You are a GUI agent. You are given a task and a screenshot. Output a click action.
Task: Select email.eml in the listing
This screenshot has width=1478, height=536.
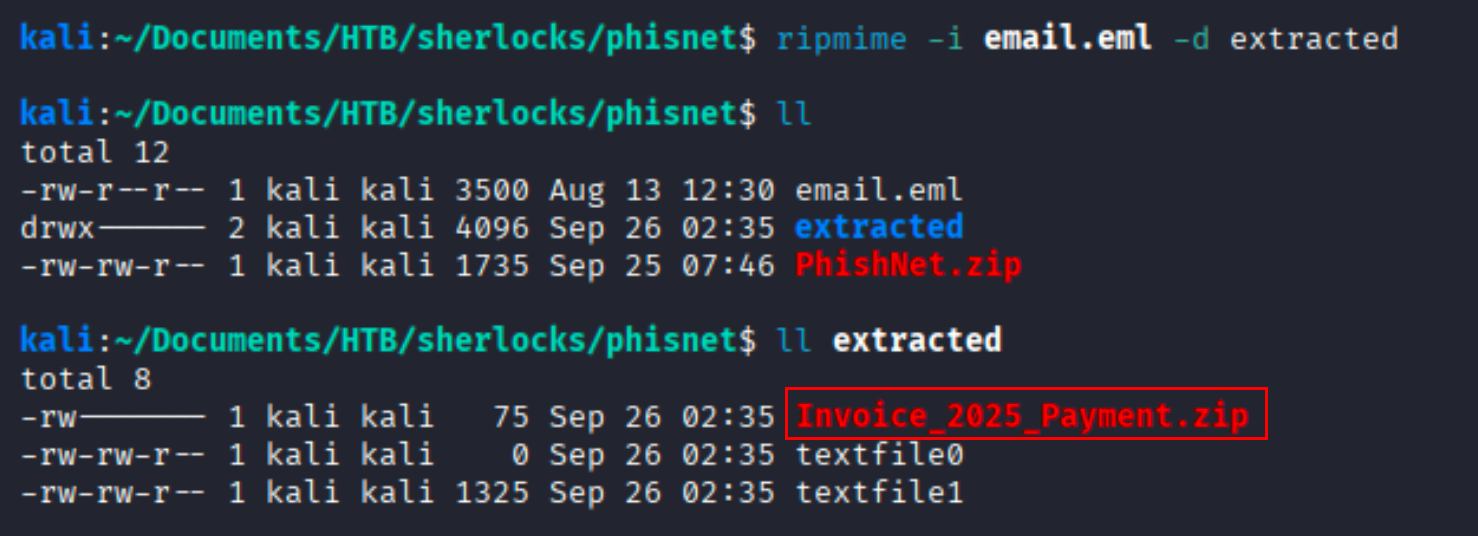click(x=879, y=189)
